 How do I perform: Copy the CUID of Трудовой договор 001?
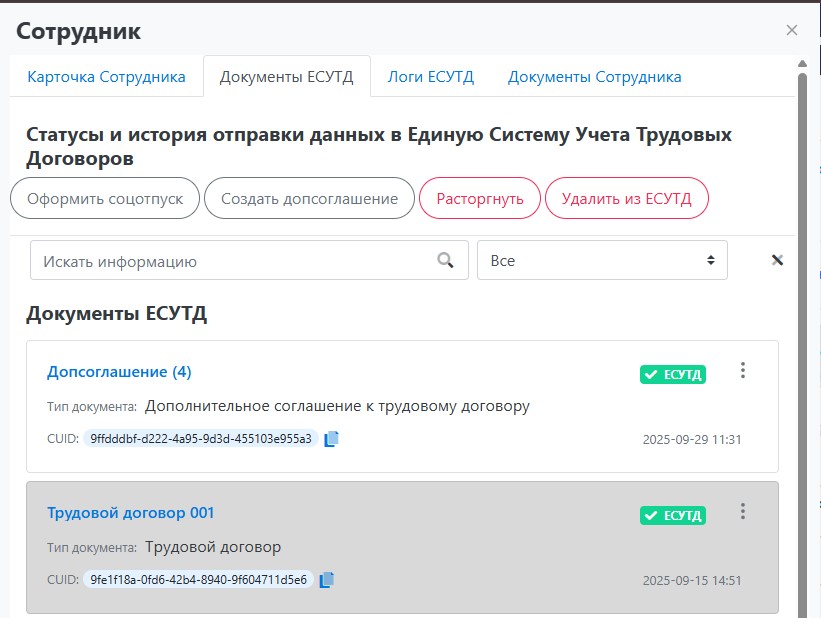[327, 579]
